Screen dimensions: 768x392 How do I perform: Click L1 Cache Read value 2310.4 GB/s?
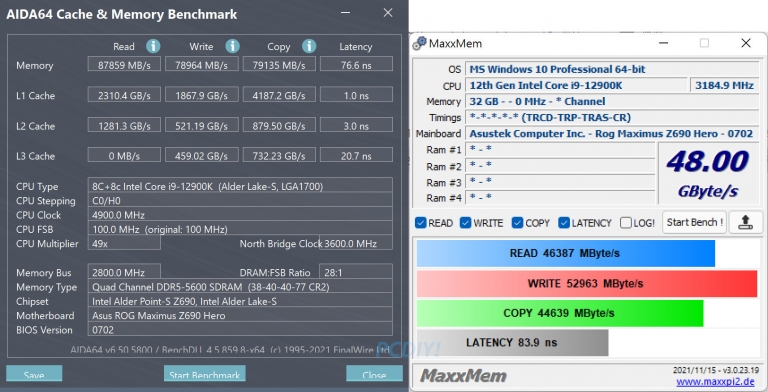click(x=124, y=95)
